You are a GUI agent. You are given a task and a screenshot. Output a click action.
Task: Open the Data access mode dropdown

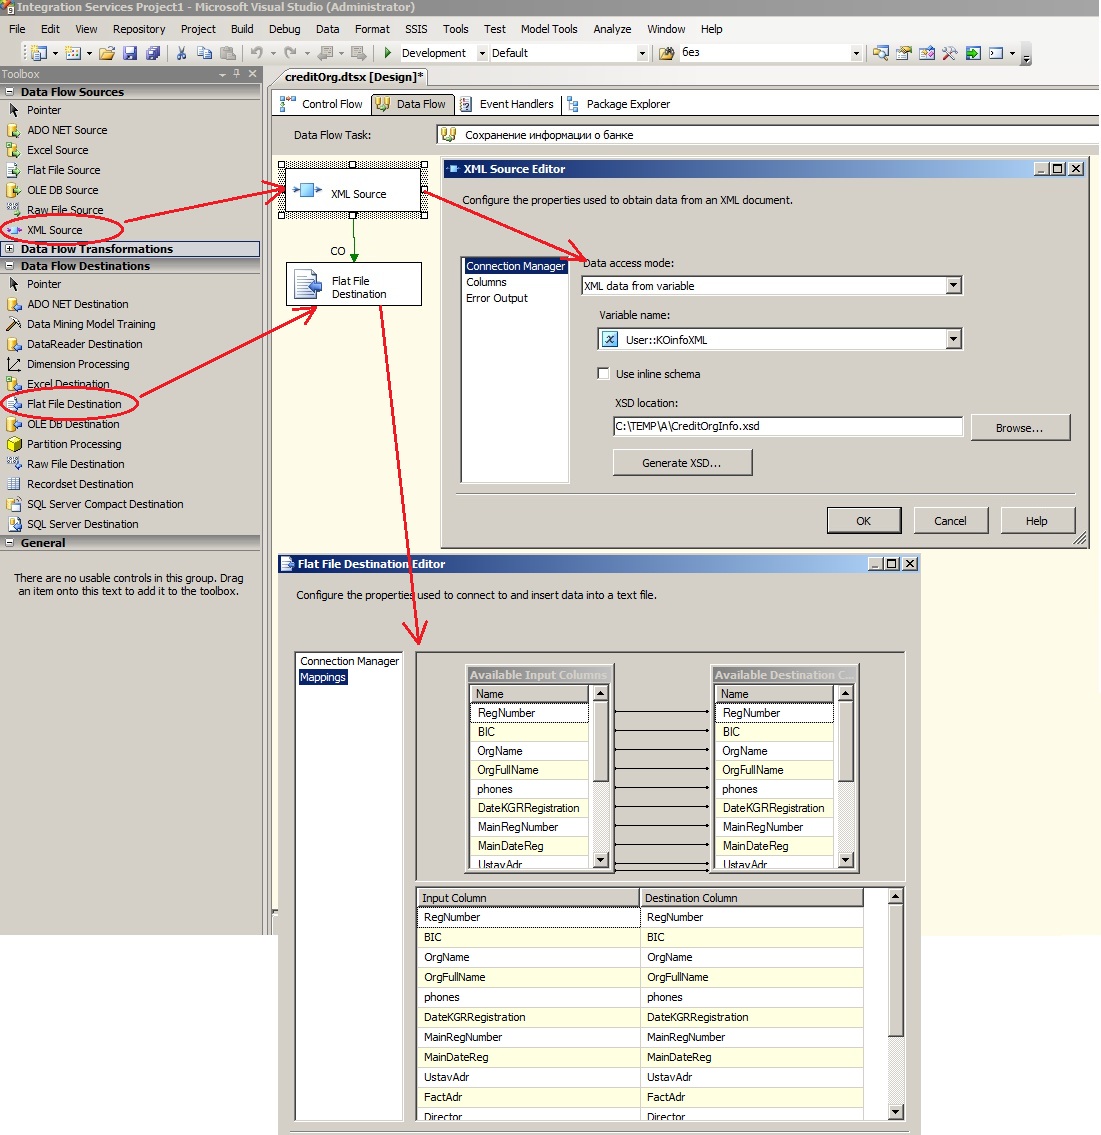click(x=953, y=285)
